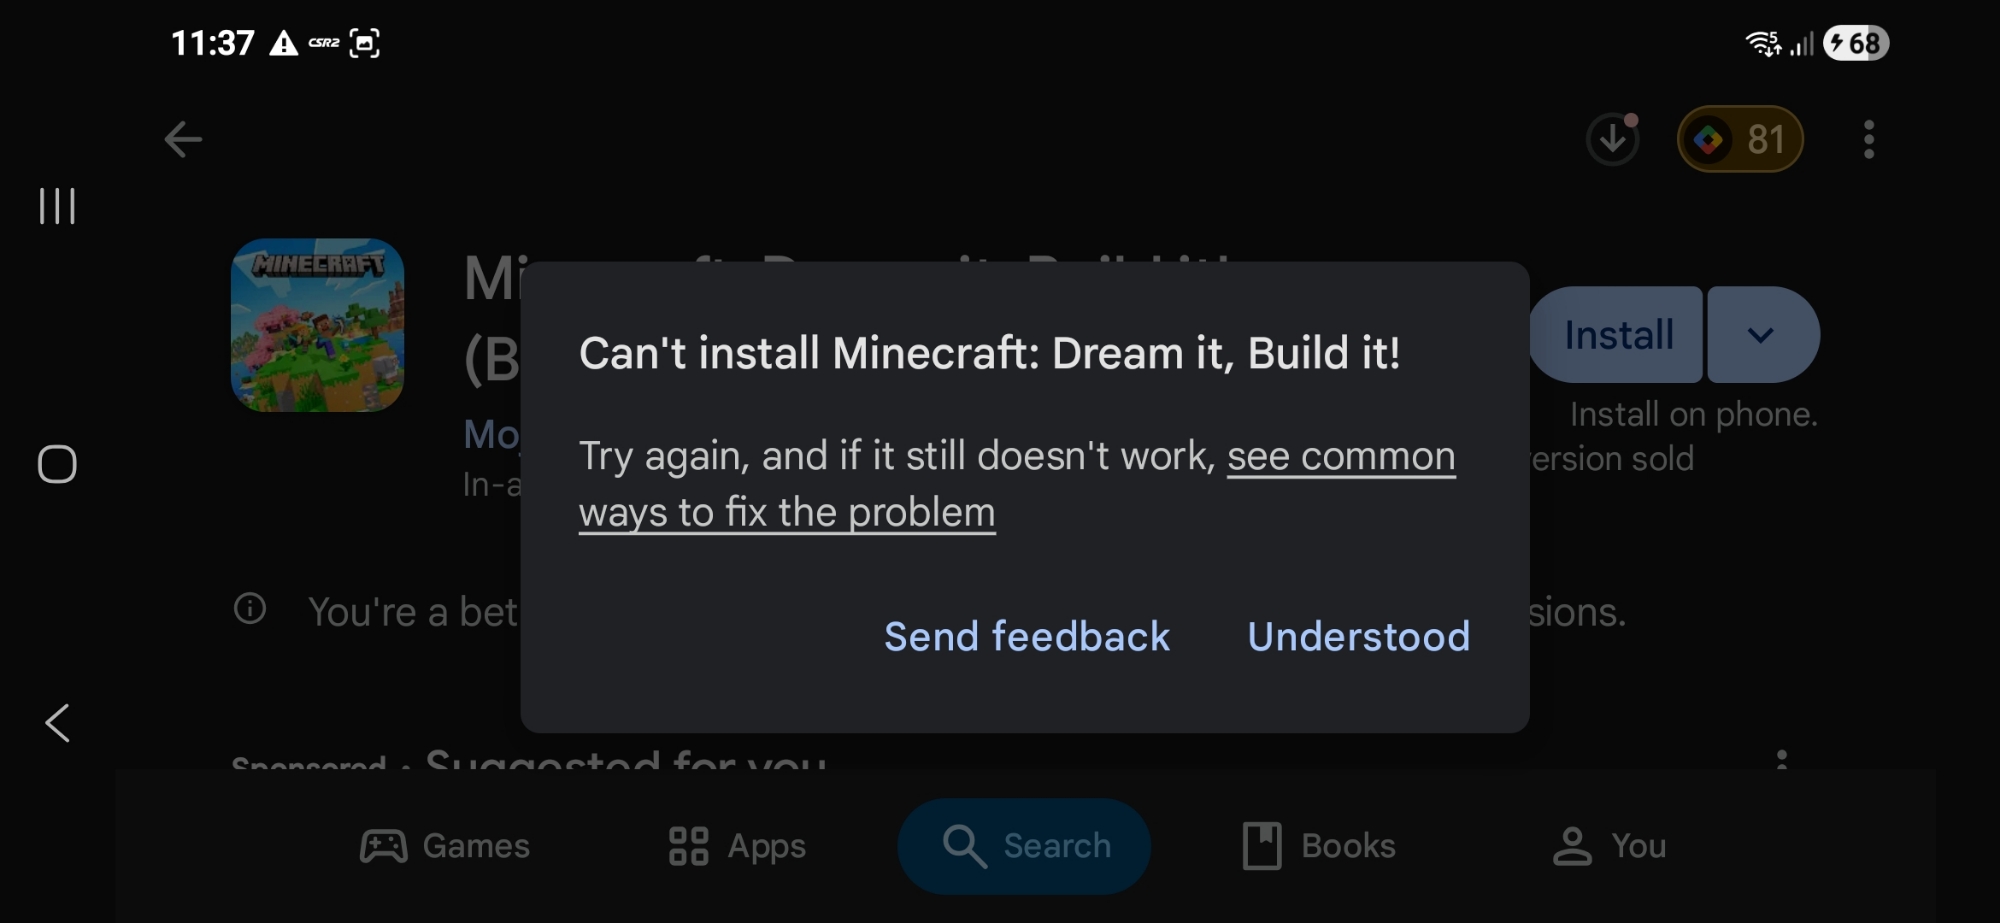2000x923 pixels.
Task: Choose Send feedback in the dialog
Action: 1027,637
